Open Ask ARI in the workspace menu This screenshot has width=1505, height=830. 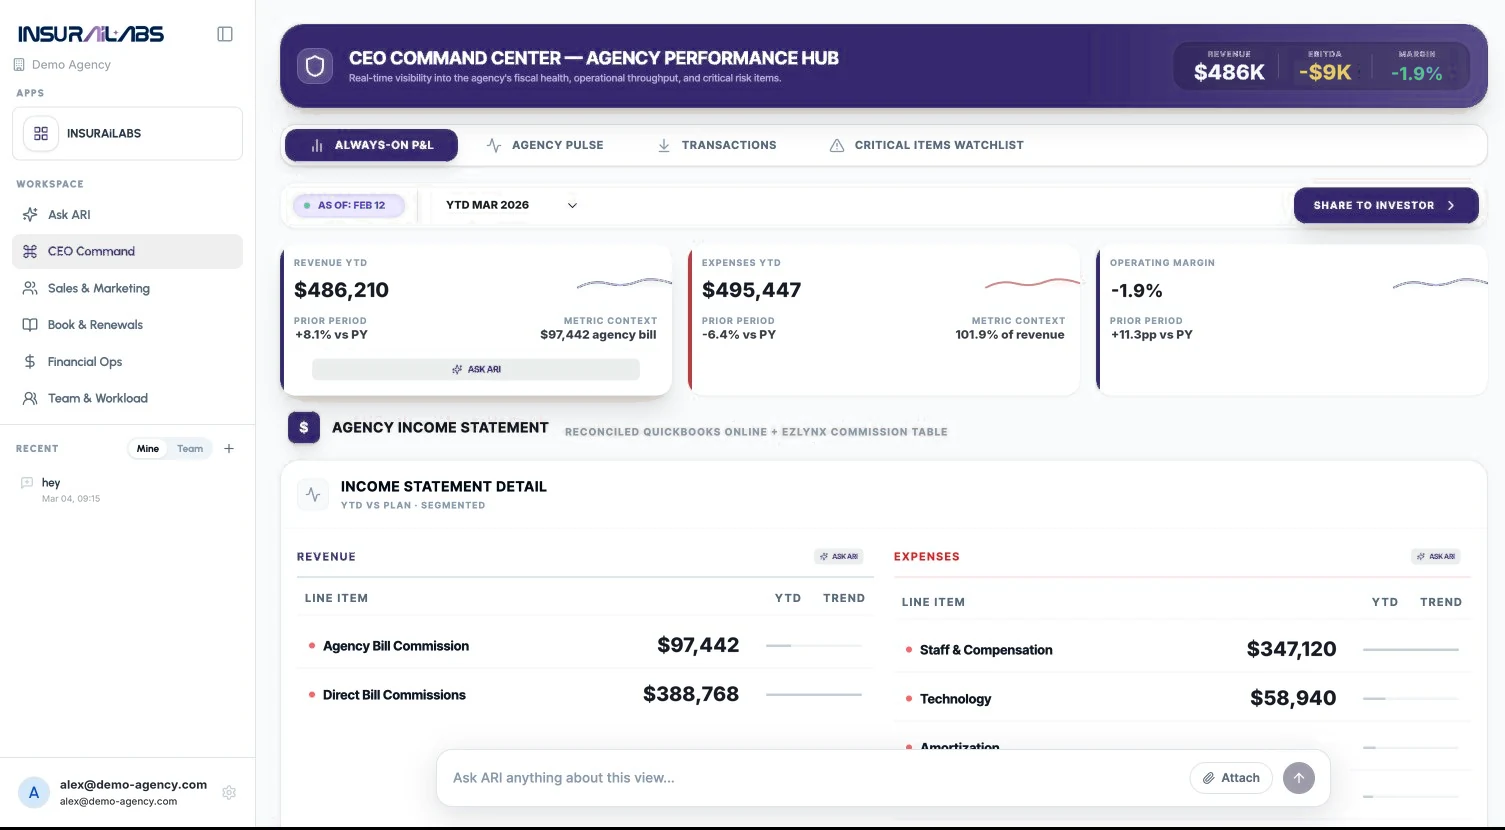click(x=127, y=215)
